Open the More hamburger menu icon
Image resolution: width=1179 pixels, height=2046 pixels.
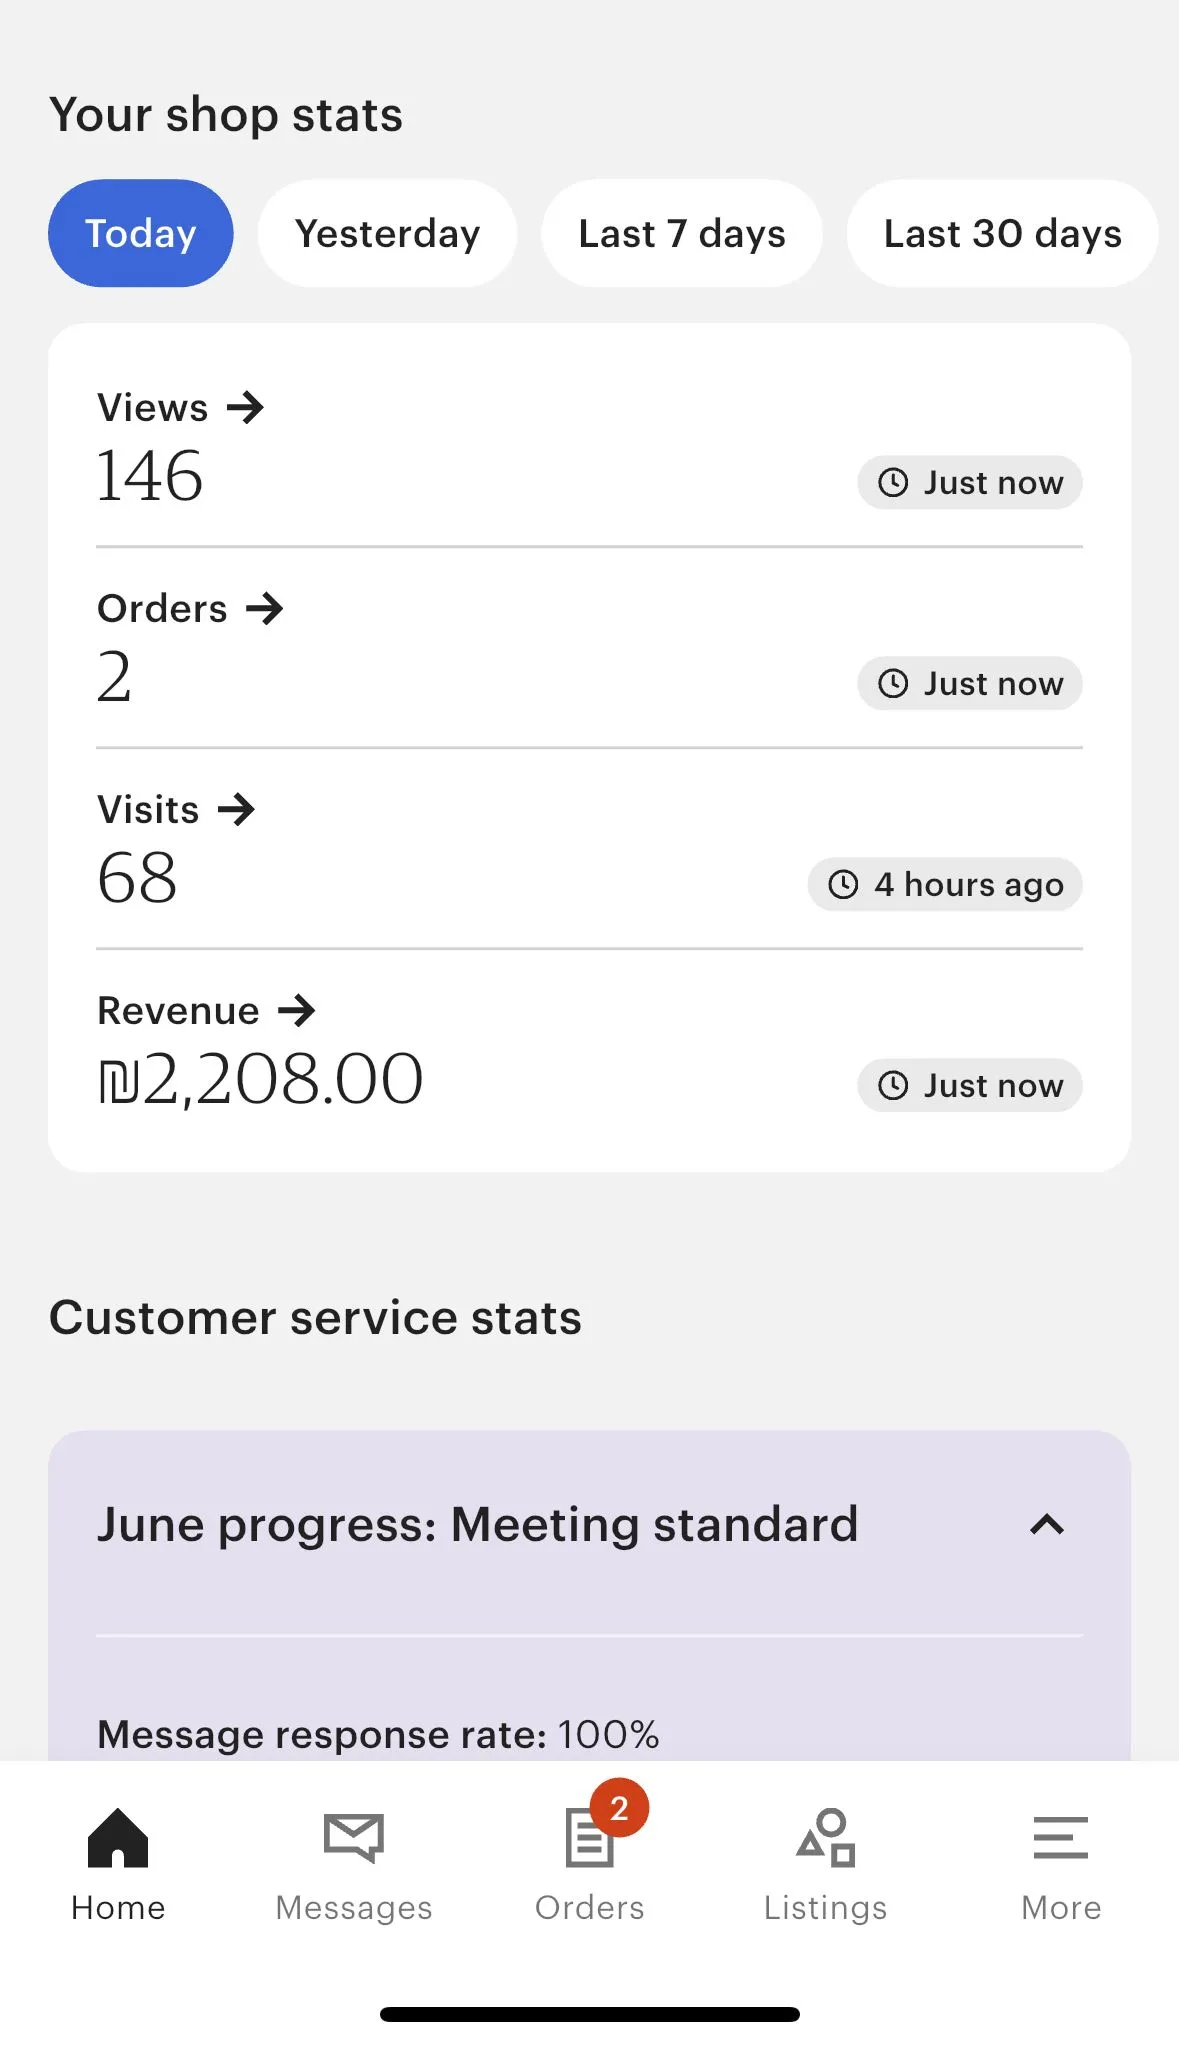(x=1061, y=1838)
